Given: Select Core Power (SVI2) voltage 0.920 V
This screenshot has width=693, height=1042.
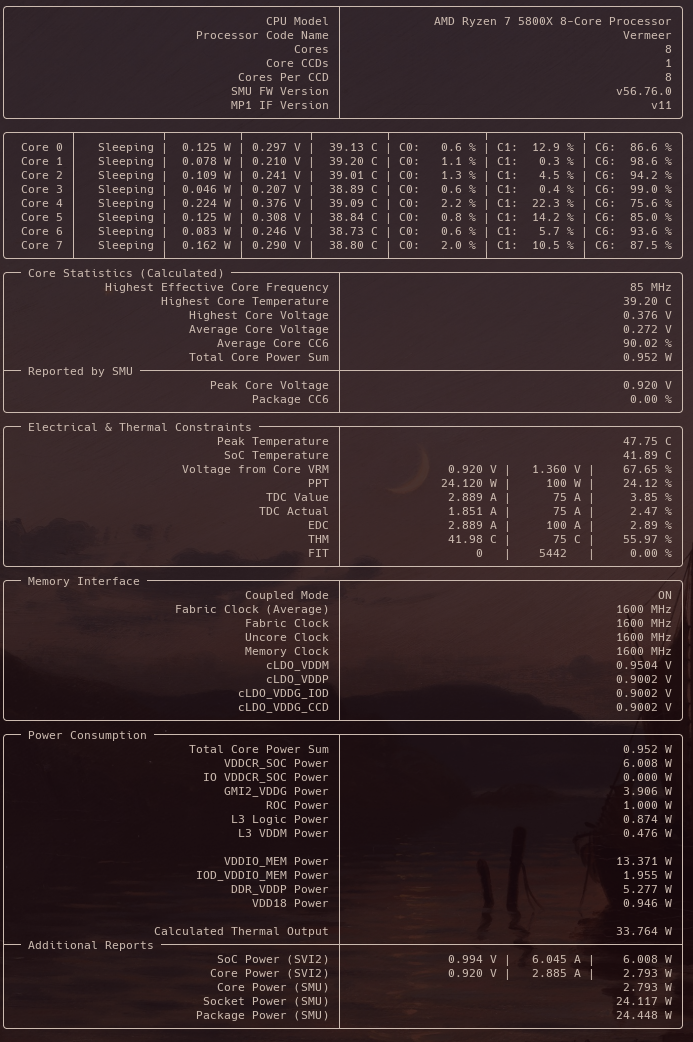Looking at the screenshot, I should point(472,973).
